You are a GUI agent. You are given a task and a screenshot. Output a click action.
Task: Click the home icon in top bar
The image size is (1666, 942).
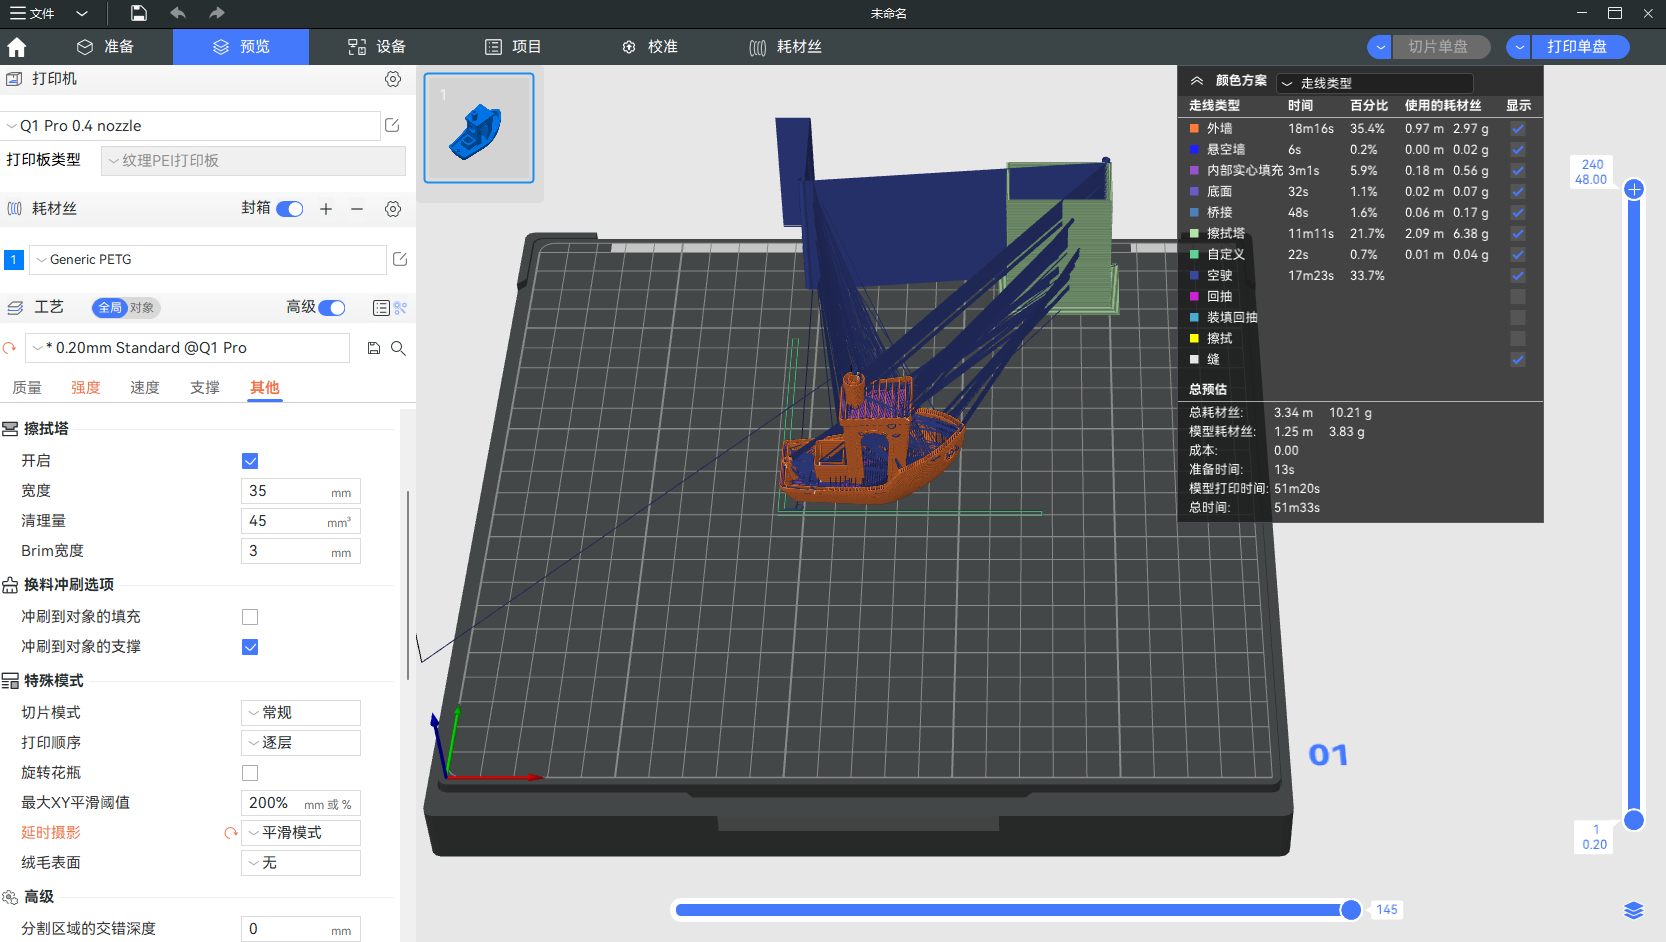pos(17,47)
